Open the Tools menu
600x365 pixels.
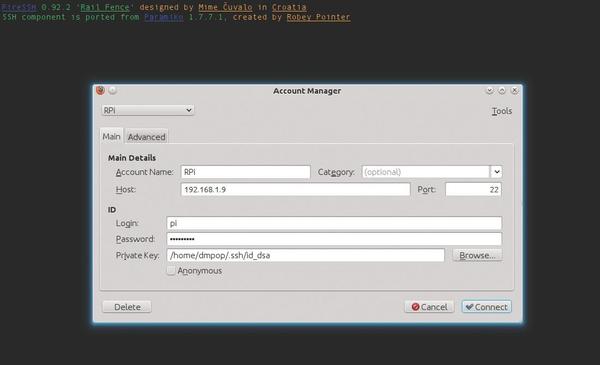tap(502, 111)
